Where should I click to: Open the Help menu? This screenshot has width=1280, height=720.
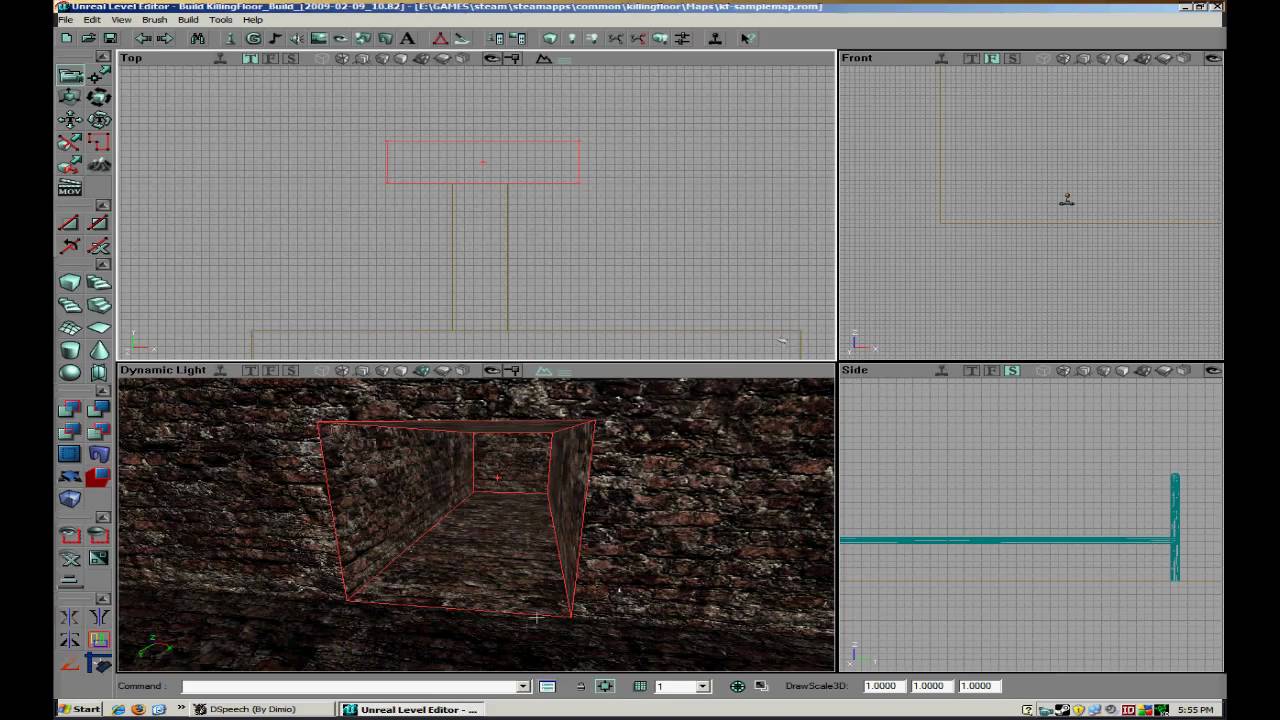pyautogui.click(x=253, y=20)
